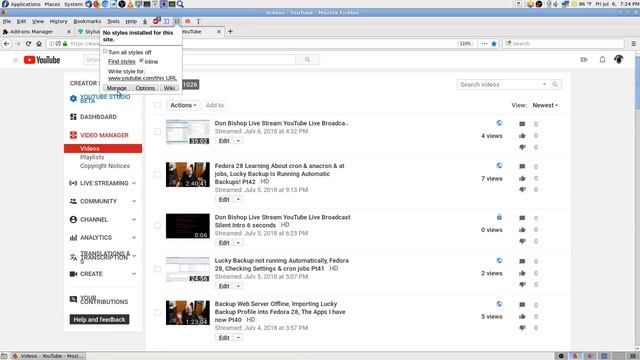Click the thumbs up icon for Fedora 28 video

pos(522,178)
